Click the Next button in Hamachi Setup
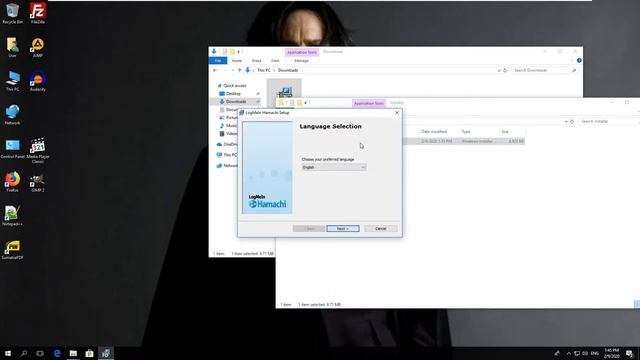 coord(343,229)
